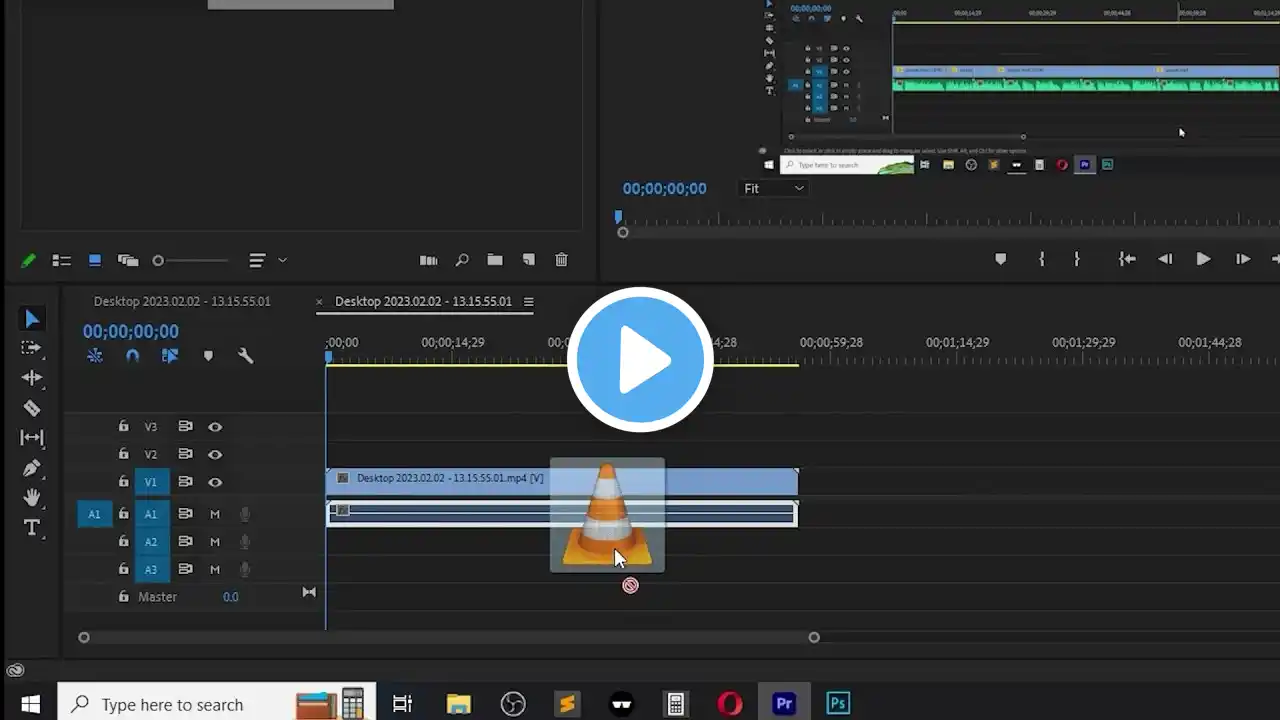Select the Pen tool

(x=32, y=468)
